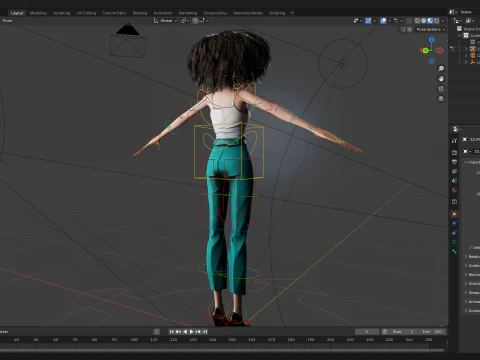Click the red X axis on navigation gizmo

440,51
